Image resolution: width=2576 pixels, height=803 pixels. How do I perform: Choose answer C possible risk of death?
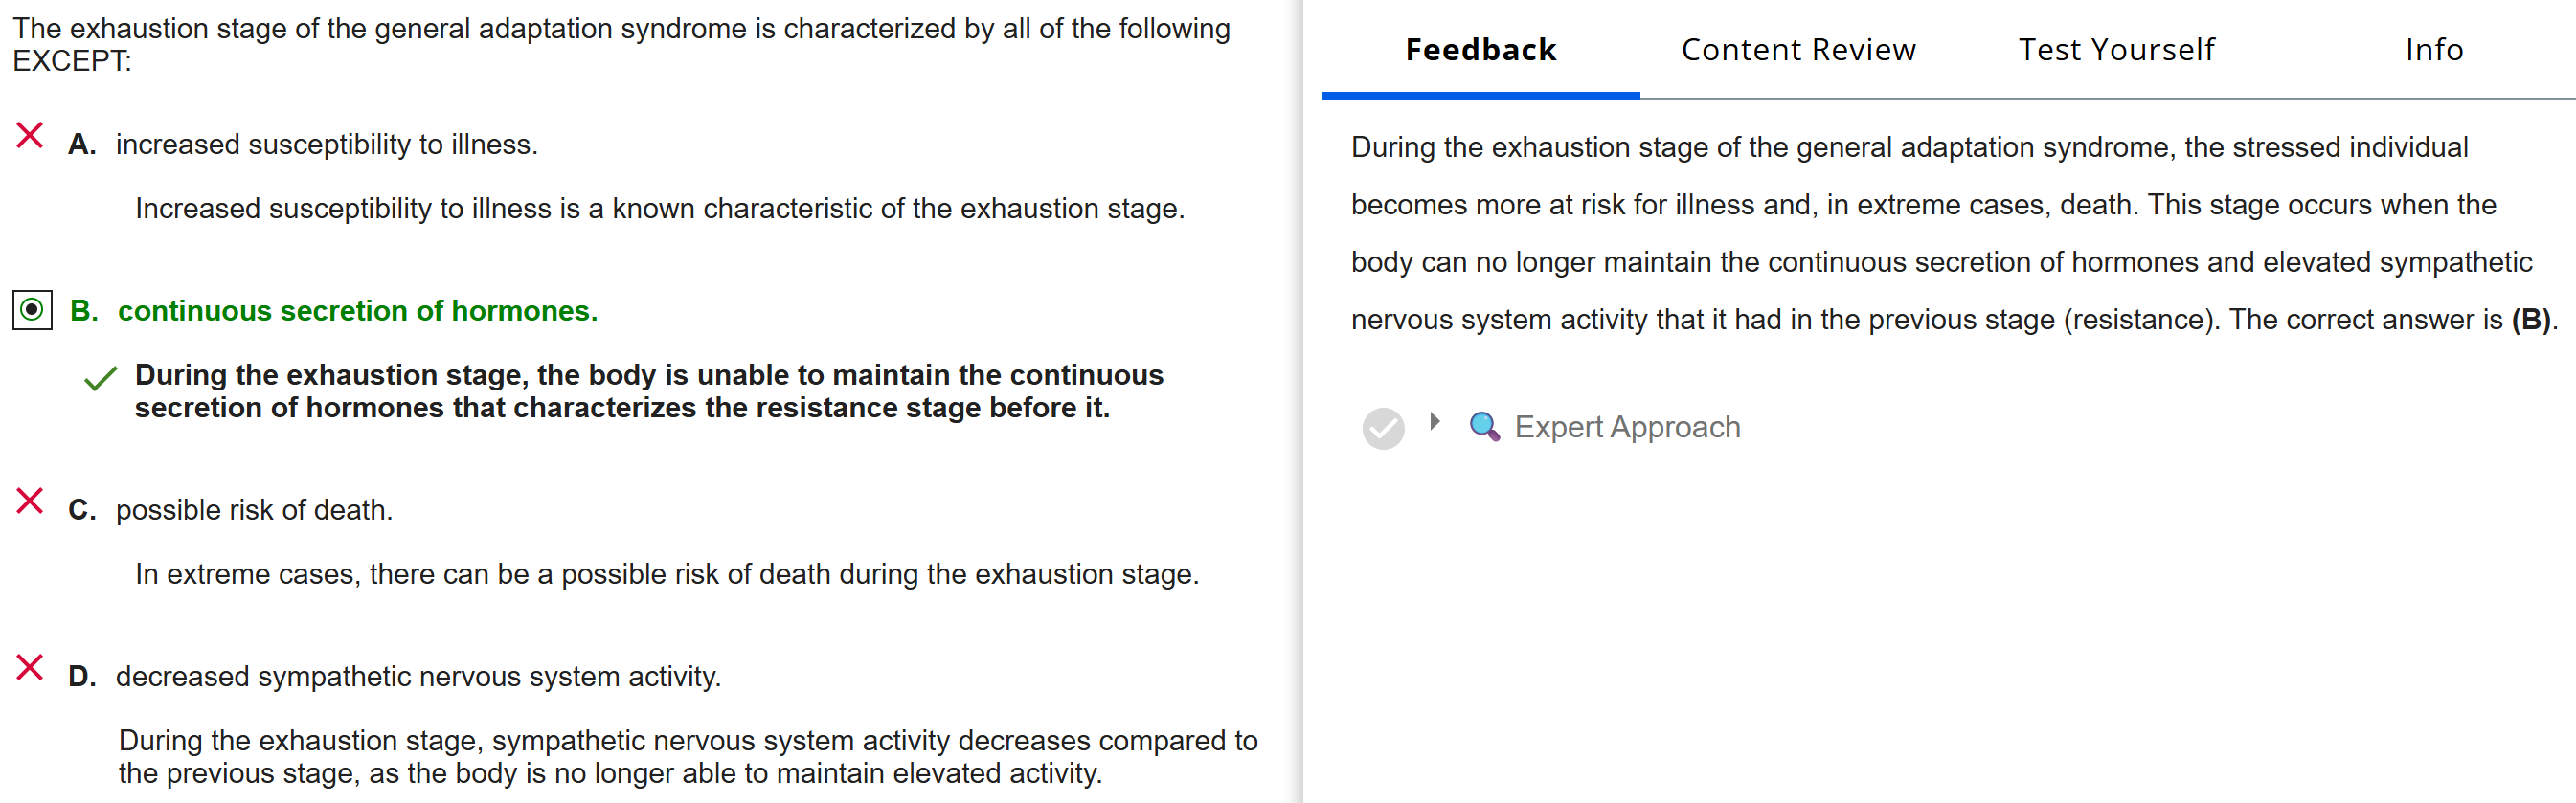pyautogui.click(x=254, y=510)
